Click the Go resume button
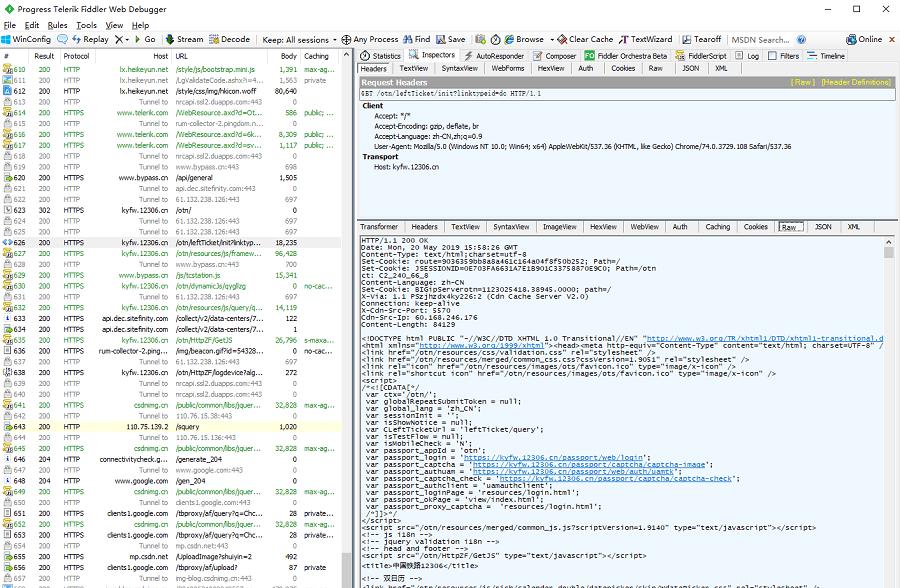Screen dimensions: 900x588 (x=145, y=40)
